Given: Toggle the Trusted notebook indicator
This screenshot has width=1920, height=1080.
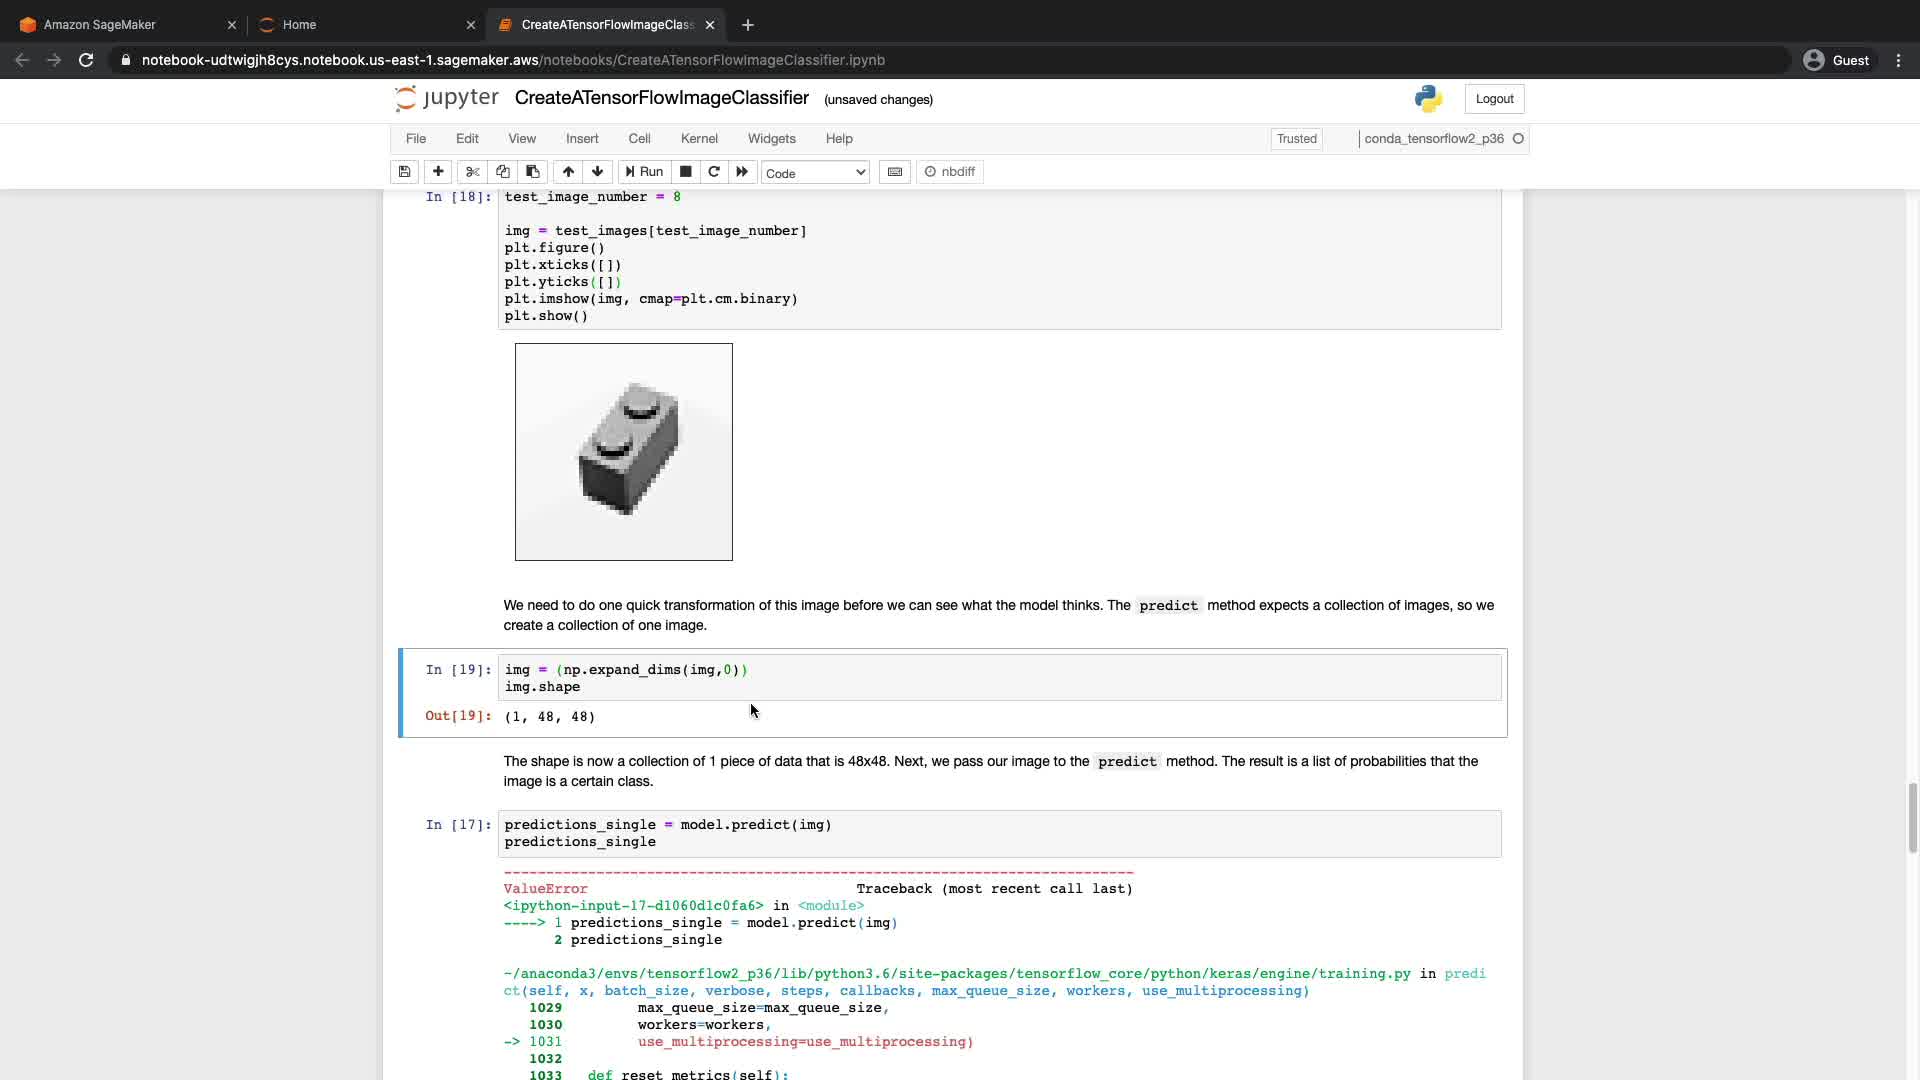Looking at the screenshot, I should tap(1296, 139).
